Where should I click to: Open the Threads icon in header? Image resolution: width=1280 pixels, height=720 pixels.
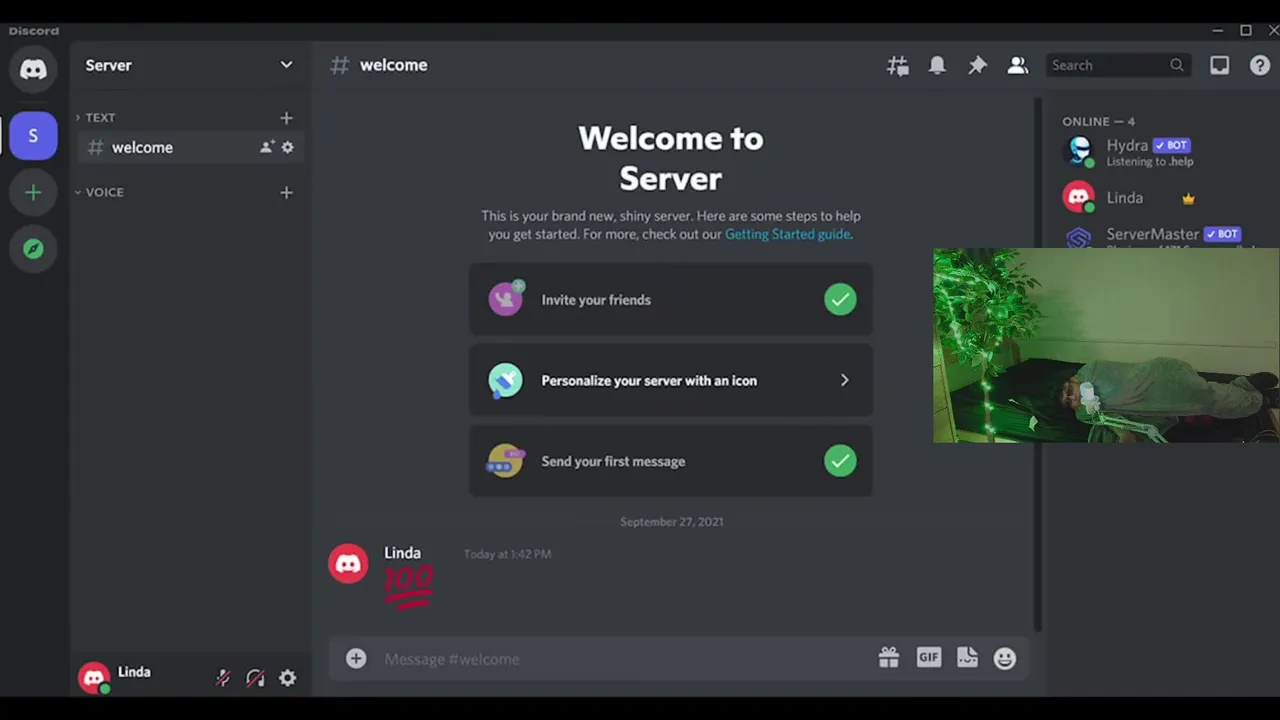[898, 66]
